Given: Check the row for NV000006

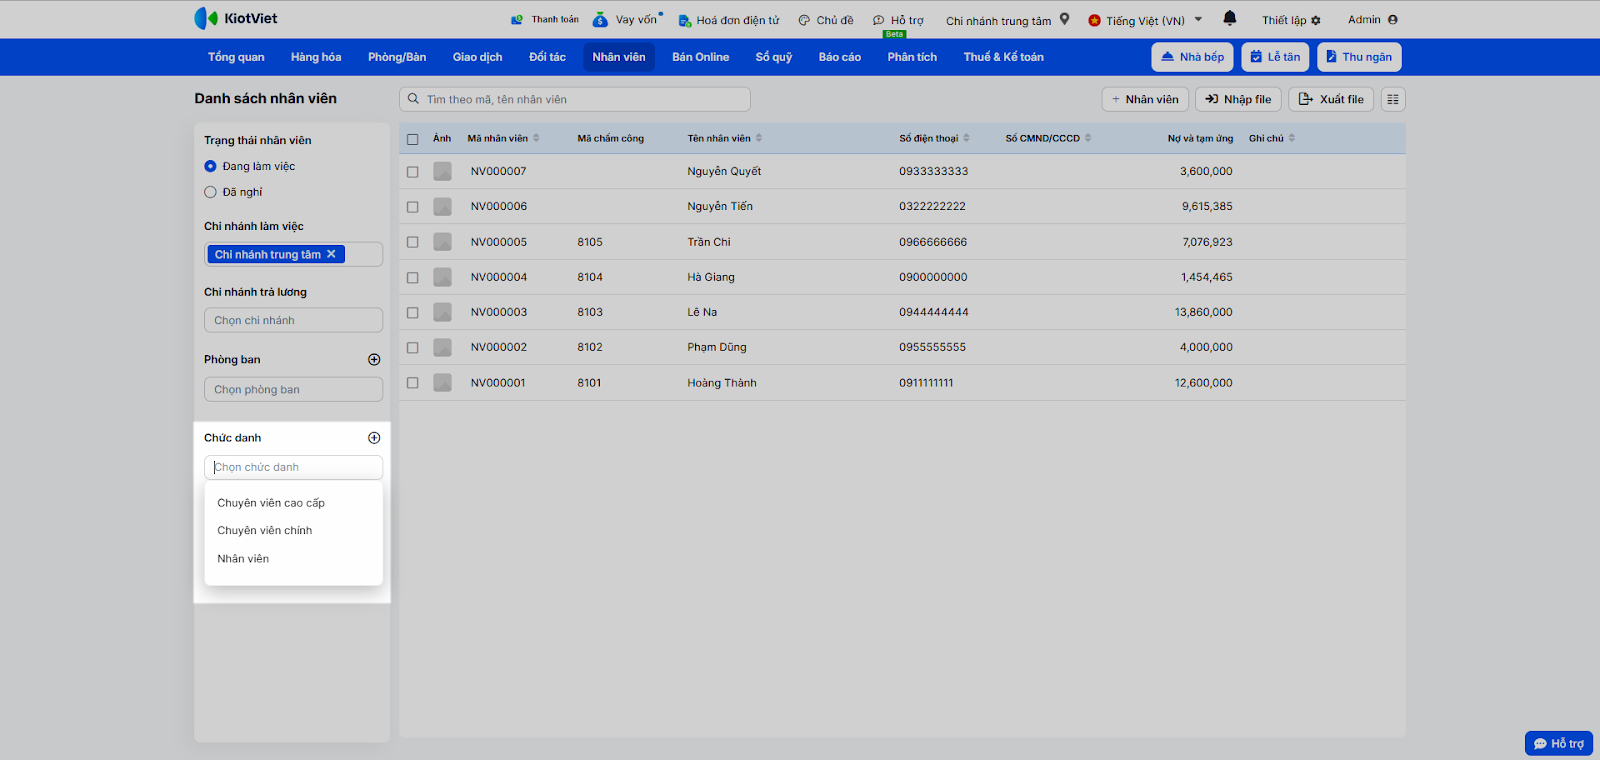Looking at the screenshot, I should [x=412, y=207].
